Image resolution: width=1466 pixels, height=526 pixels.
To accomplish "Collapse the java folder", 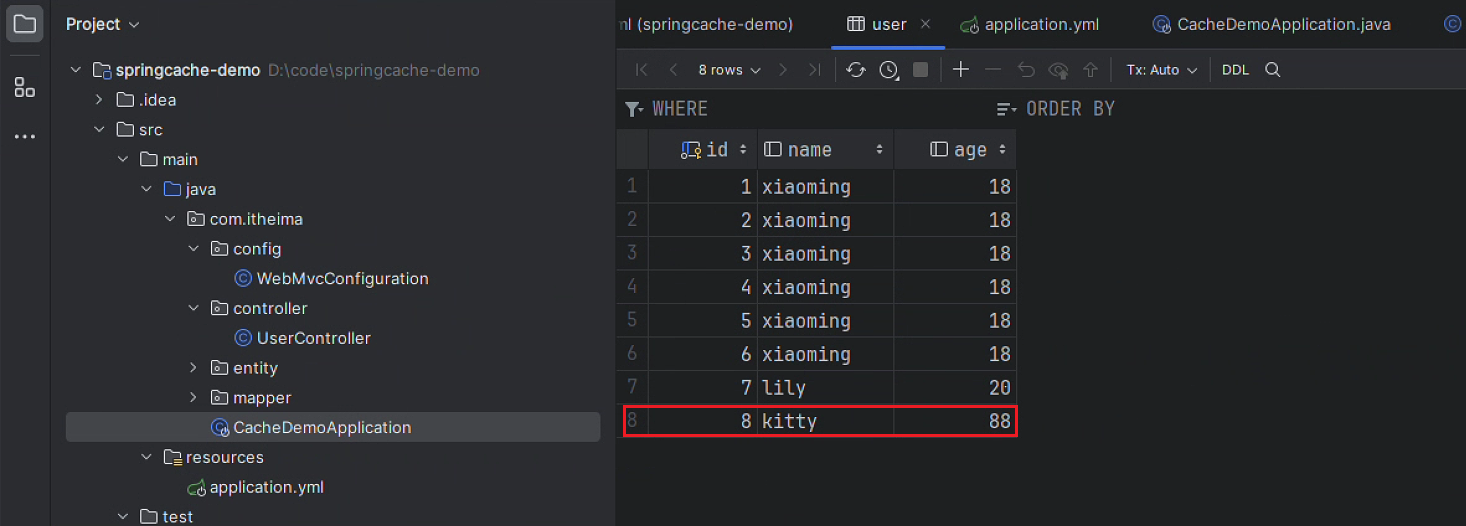I will click(x=147, y=189).
